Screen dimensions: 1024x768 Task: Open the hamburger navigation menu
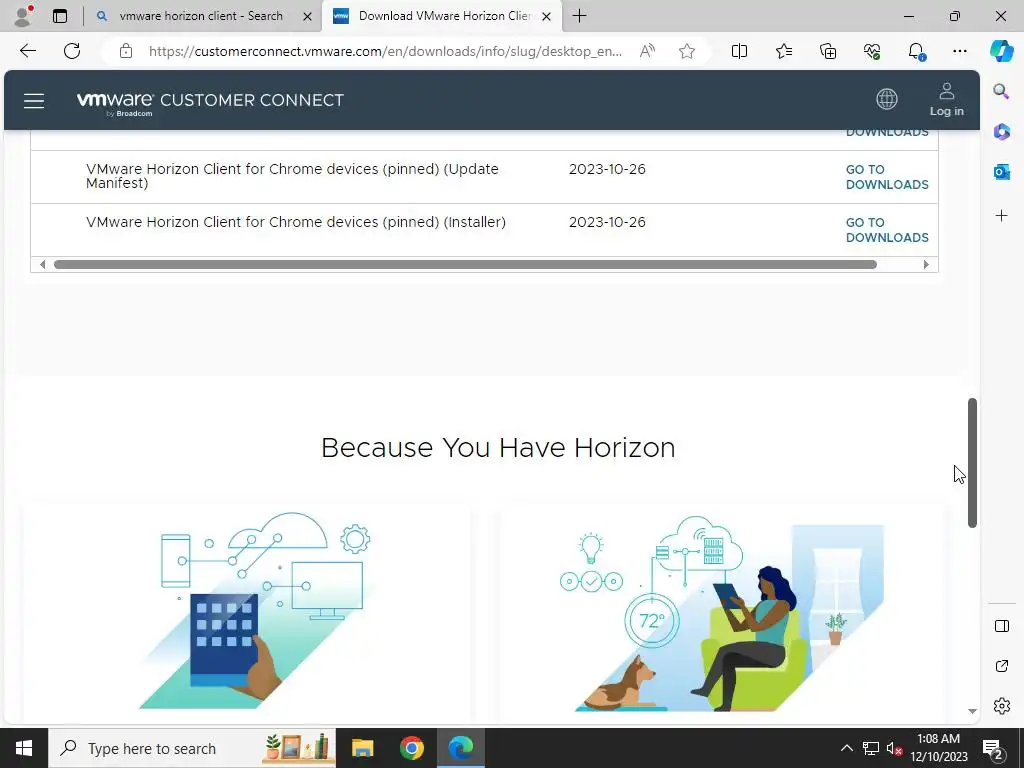(x=34, y=101)
